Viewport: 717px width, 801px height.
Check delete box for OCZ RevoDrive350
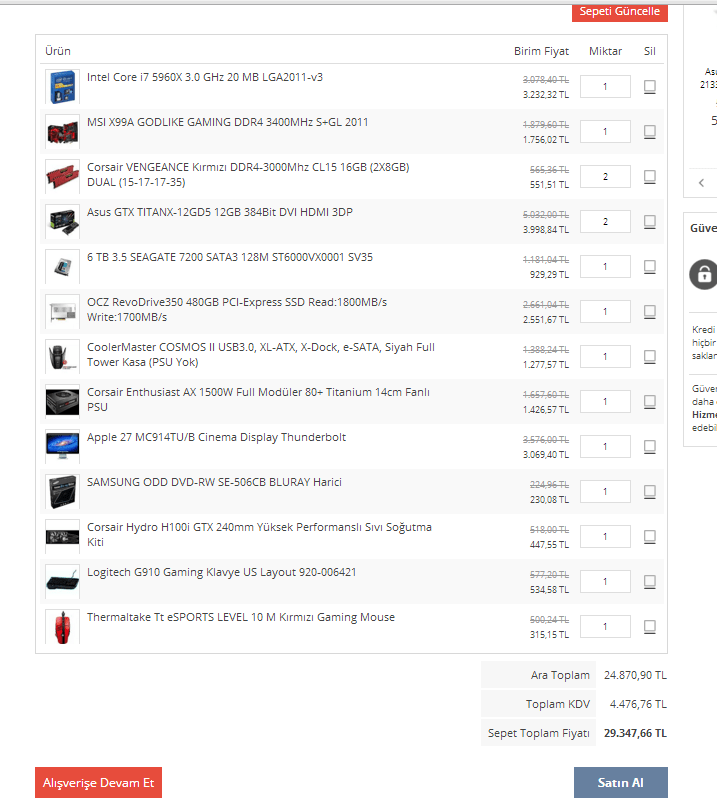coord(650,311)
